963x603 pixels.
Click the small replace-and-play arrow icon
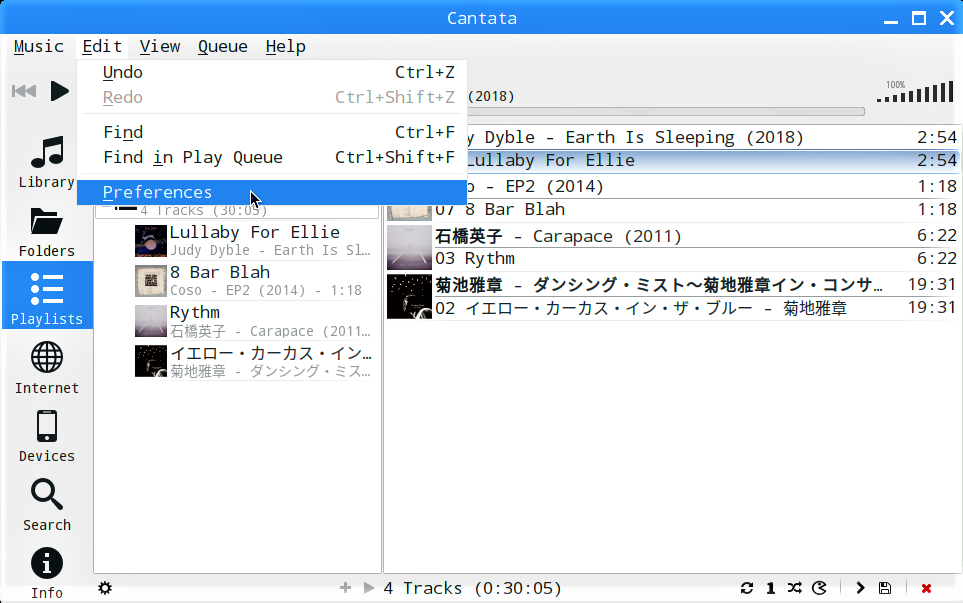pos(369,588)
